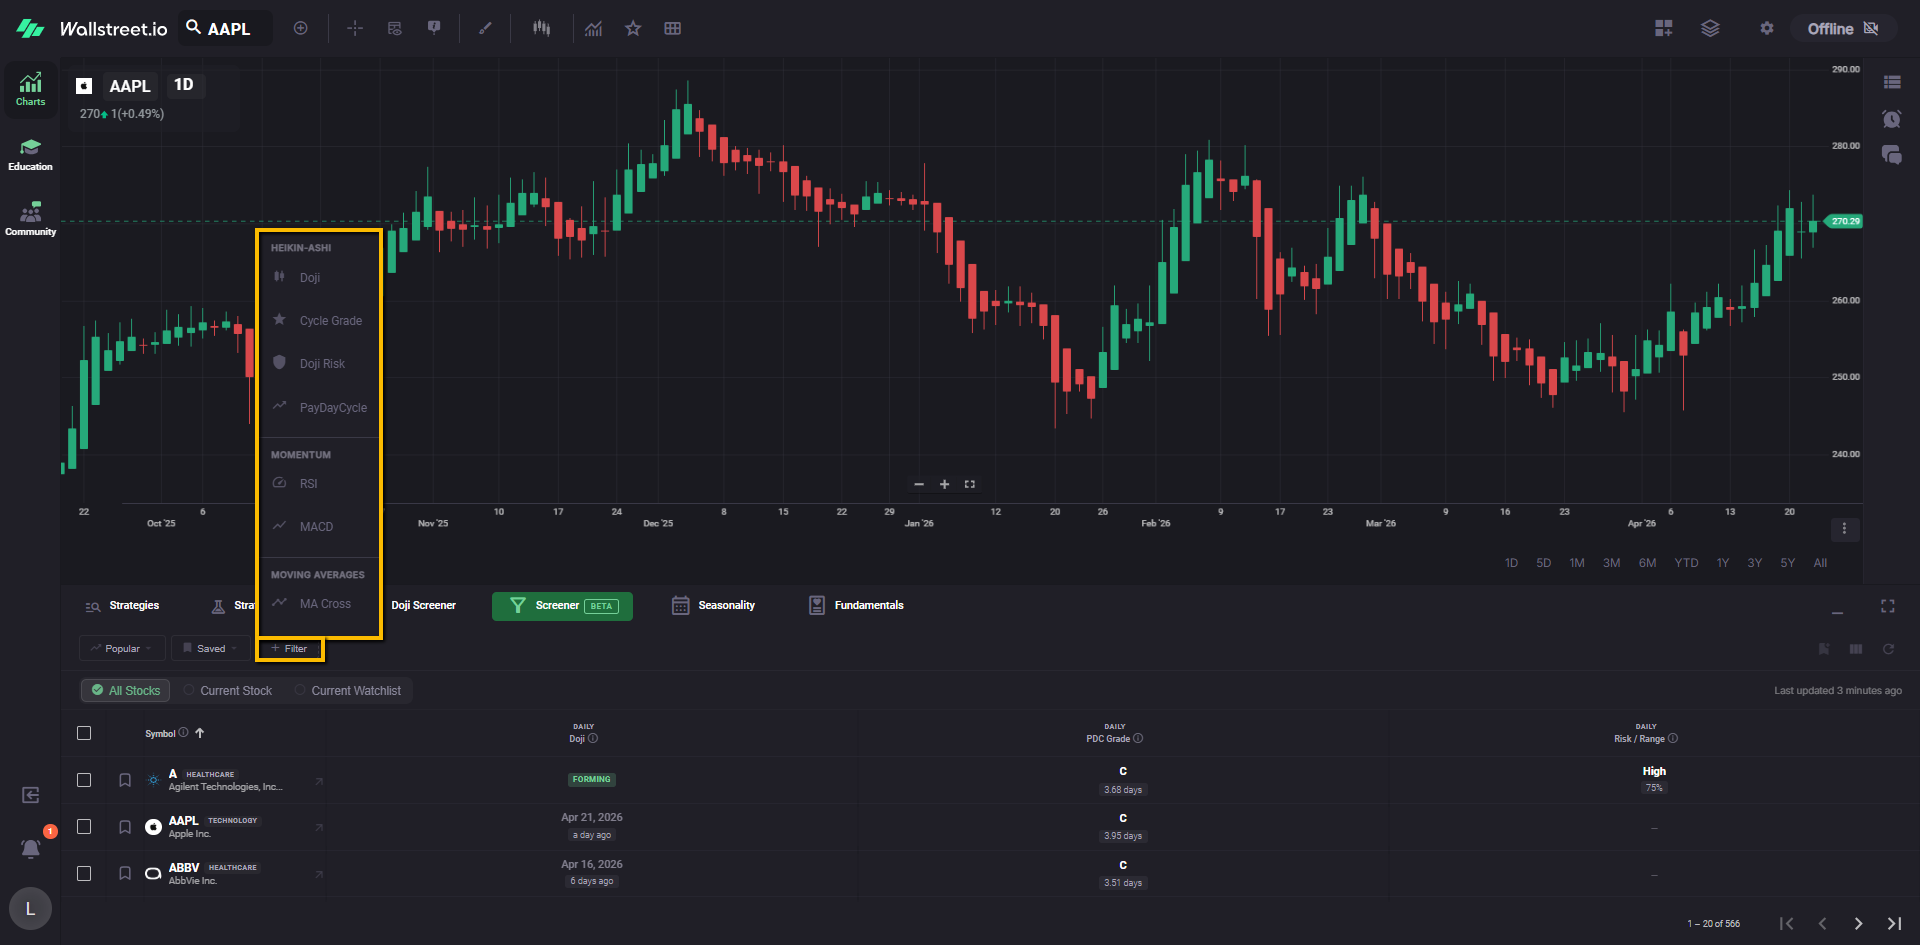Check the Agilent Technologies row checkbox
The width and height of the screenshot is (1920, 945).
tap(84, 780)
